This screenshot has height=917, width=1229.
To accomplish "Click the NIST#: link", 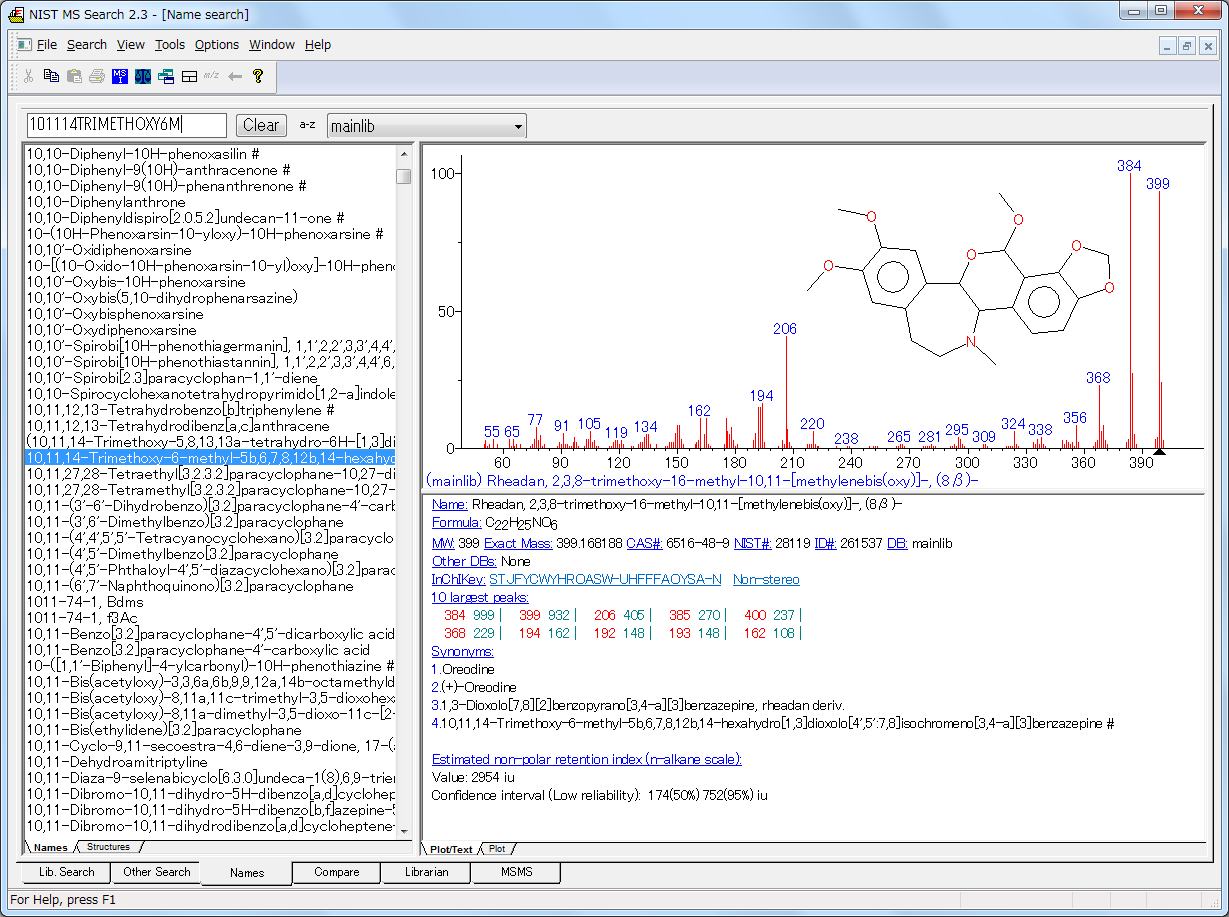I will [x=752, y=543].
